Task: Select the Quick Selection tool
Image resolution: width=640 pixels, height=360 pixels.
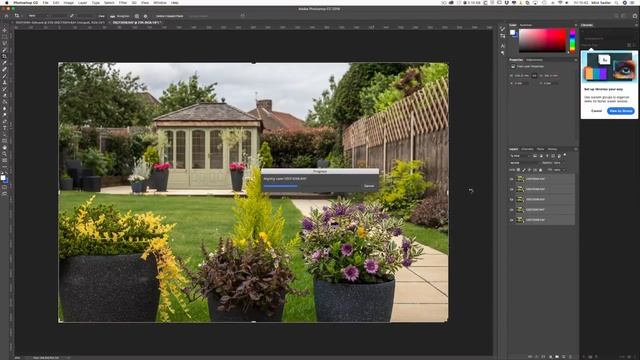Action: 5,50
